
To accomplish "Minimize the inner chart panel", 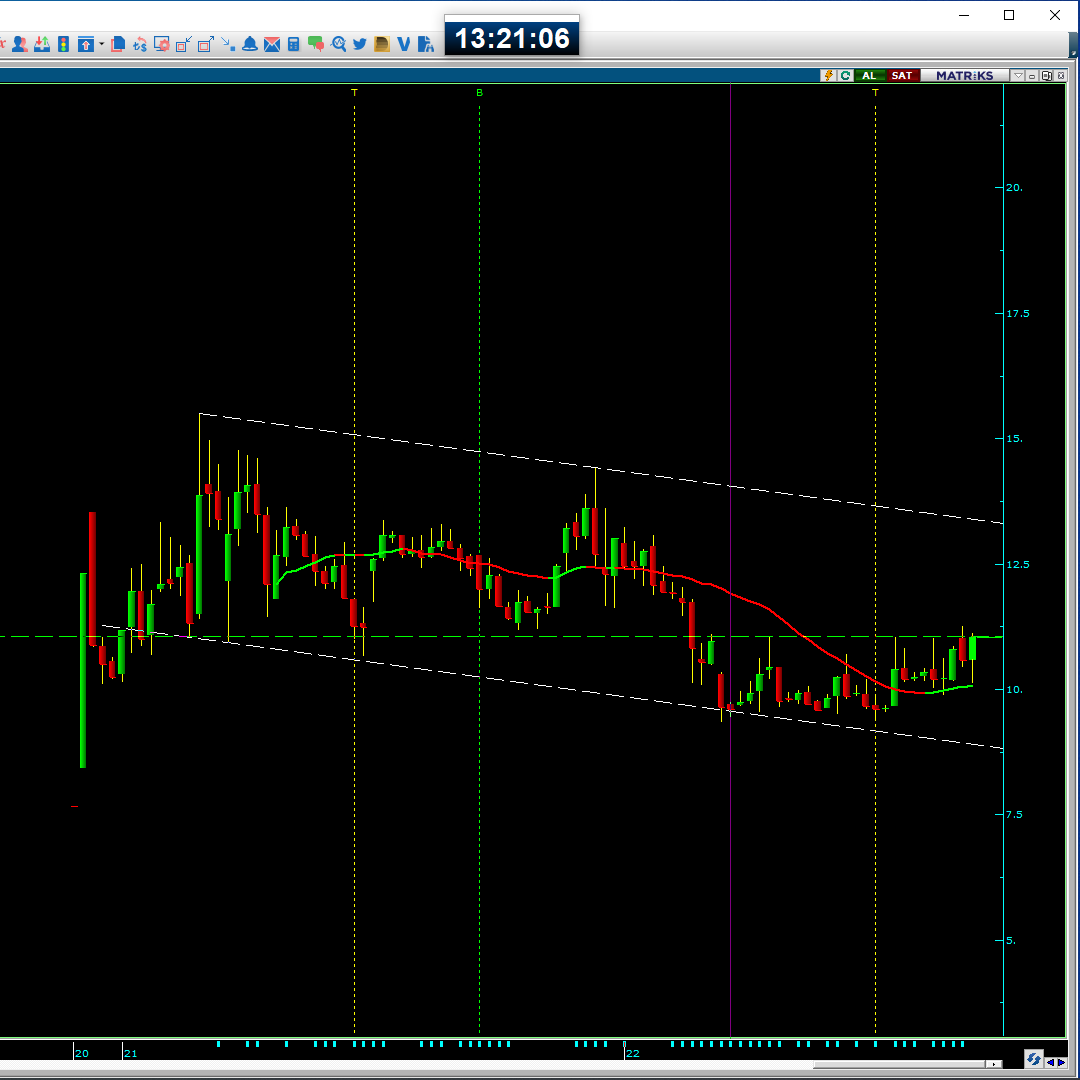I will coord(1032,76).
